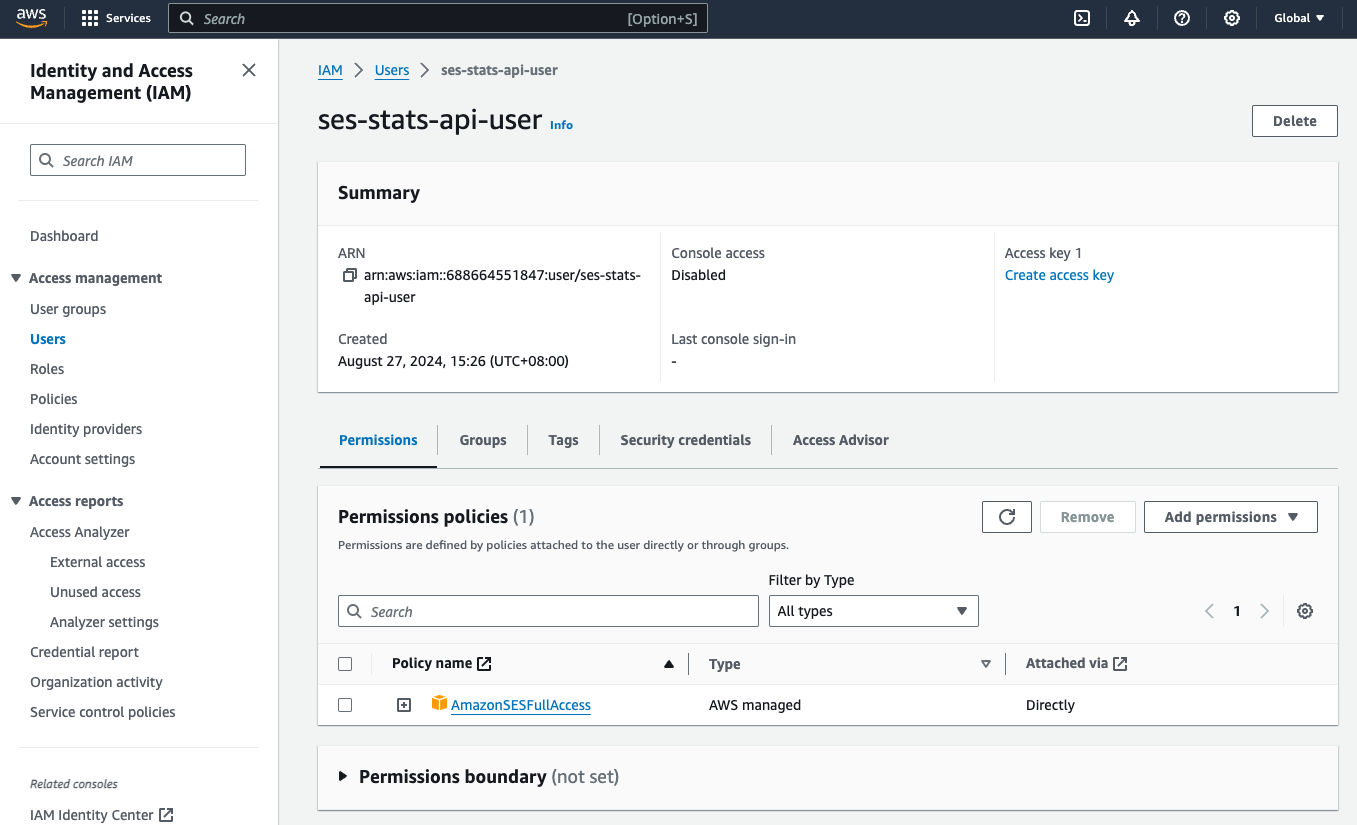Open Analyzer settings in the sidebar
Image resolution: width=1357 pixels, height=825 pixels.
coord(104,622)
